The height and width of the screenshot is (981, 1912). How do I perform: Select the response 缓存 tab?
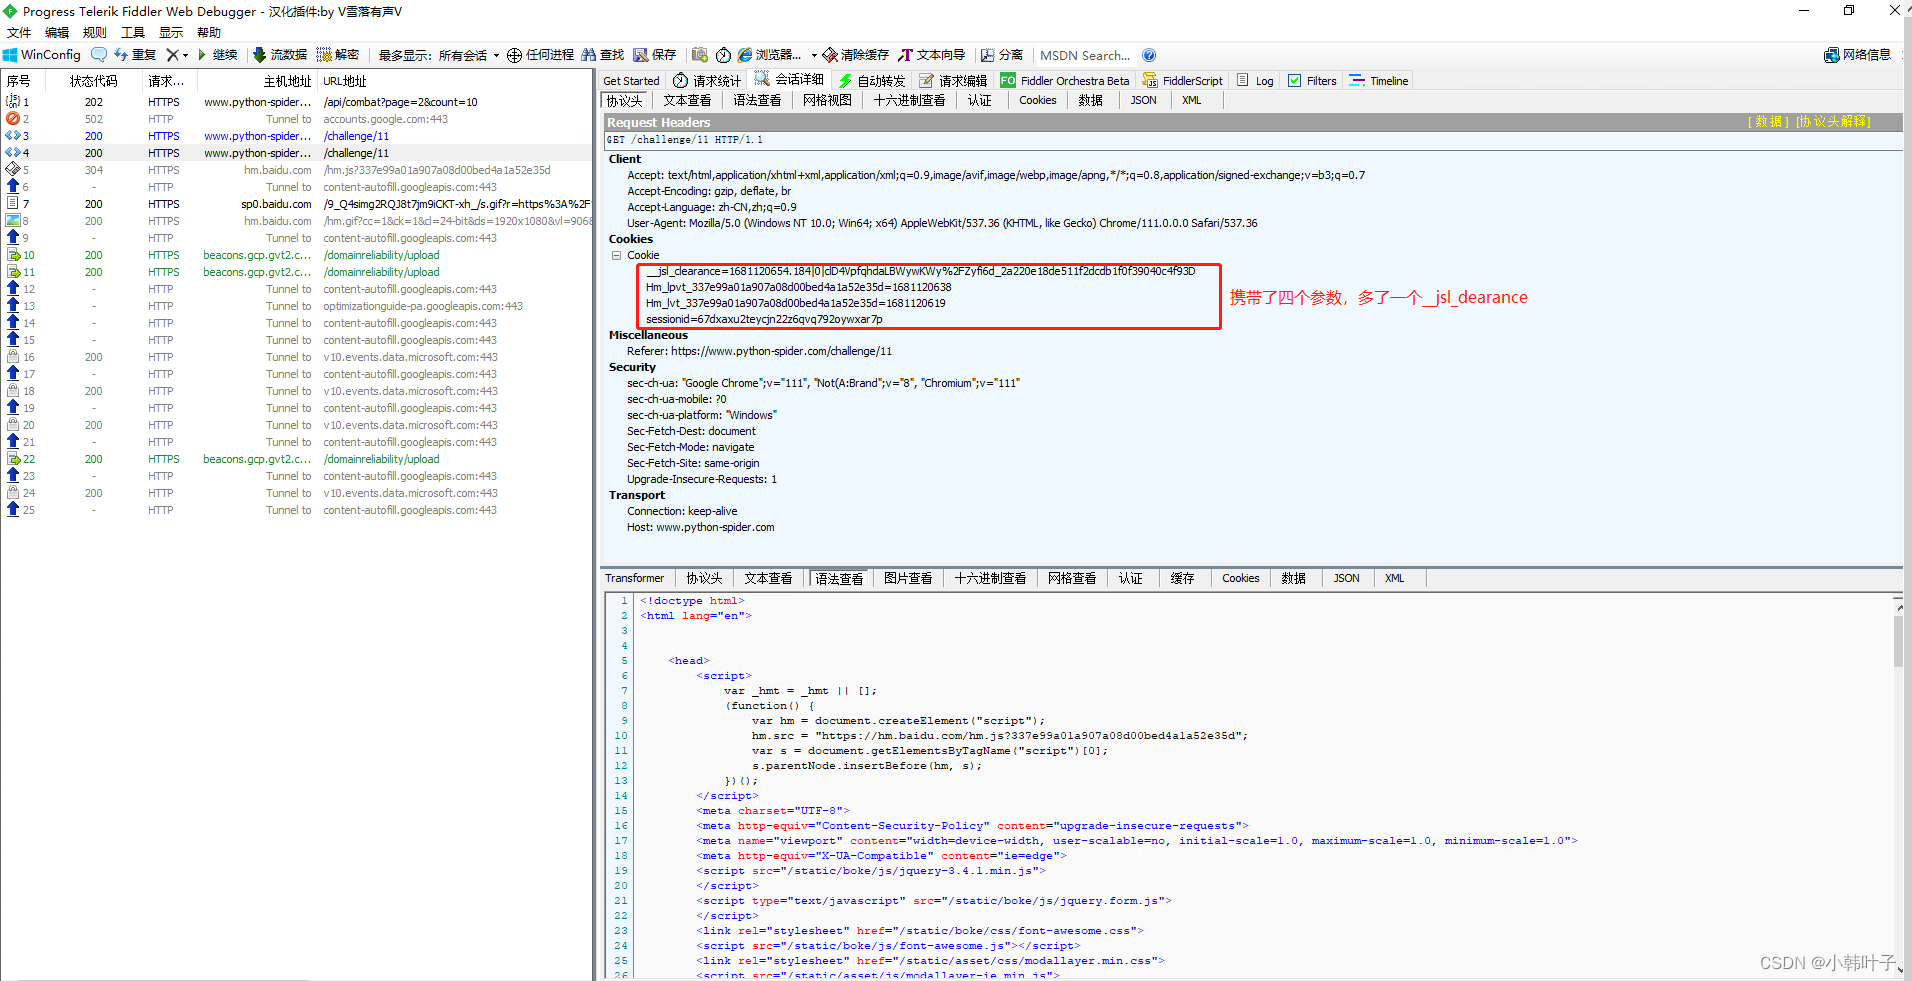[1182, 578]
